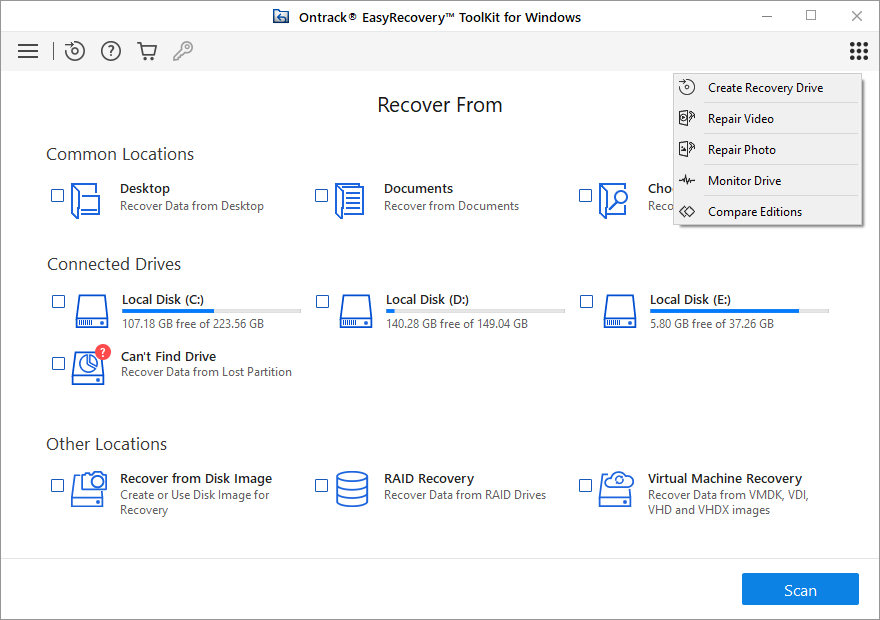Minimize the EasyRecovery window
The image size is (880, 620).
pyautogui.click(x=767, y=16)
